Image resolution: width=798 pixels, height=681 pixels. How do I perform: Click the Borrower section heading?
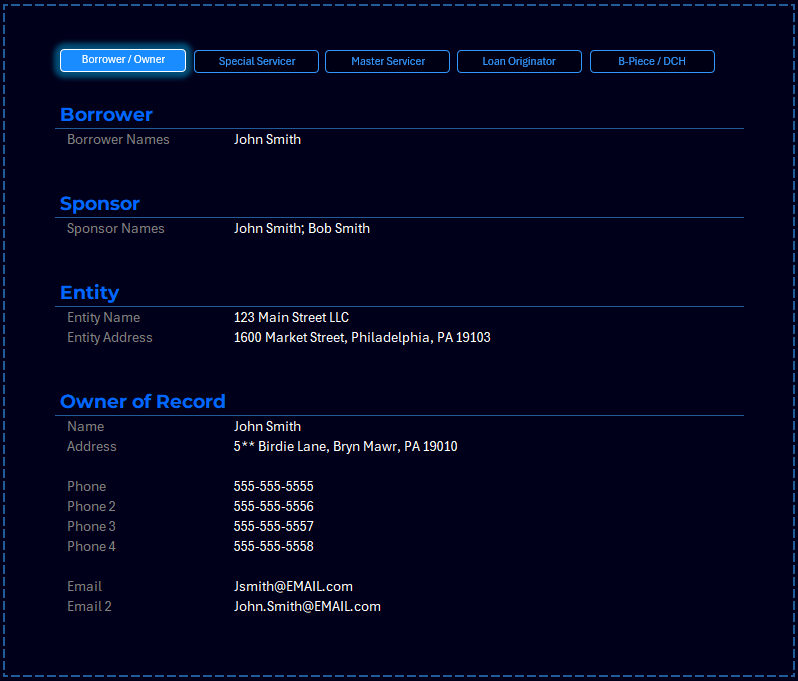tap(106, 115)
